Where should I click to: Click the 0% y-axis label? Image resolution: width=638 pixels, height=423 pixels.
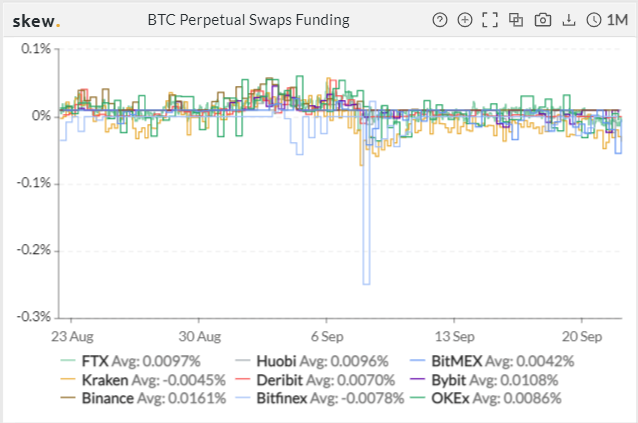point(42,116)
